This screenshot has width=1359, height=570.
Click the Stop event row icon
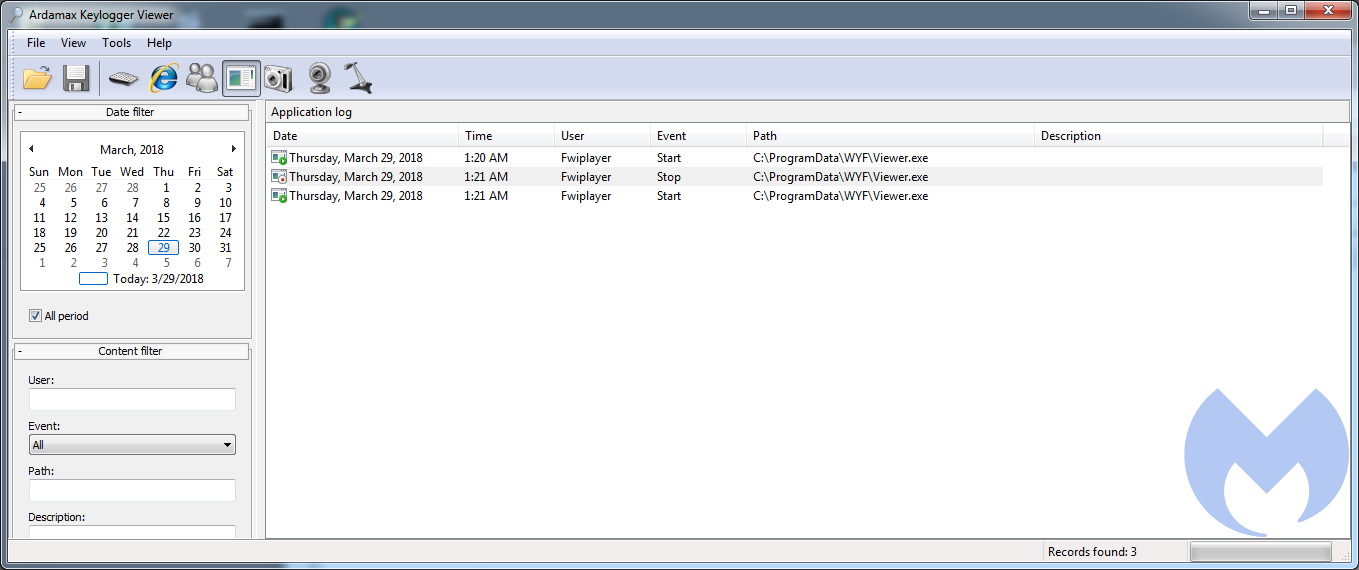pos(279,177)
